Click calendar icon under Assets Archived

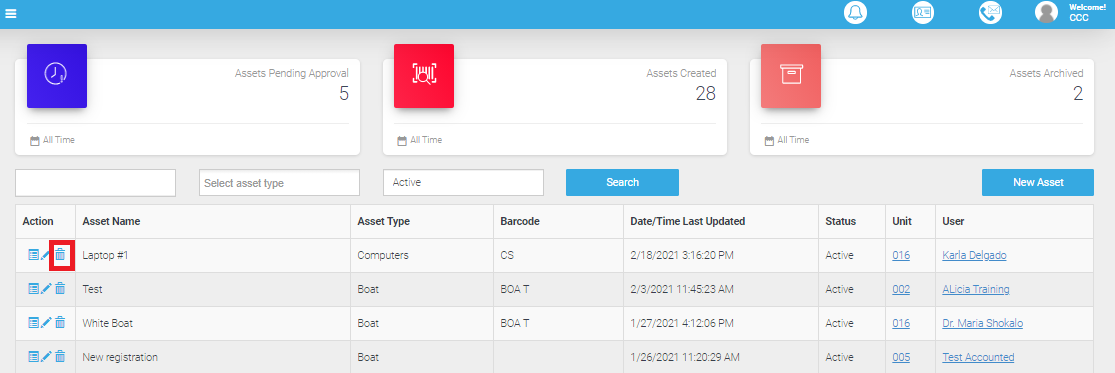coord(768,141)
